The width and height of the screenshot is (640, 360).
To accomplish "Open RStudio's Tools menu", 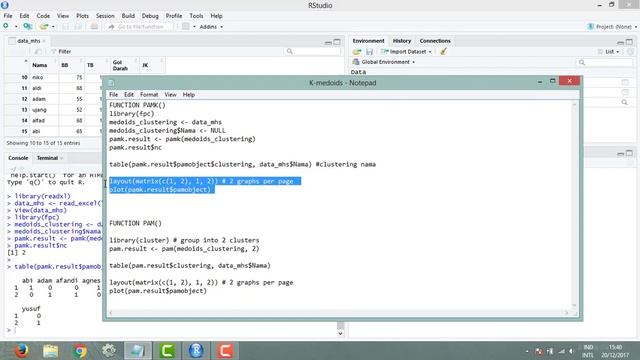I will pyautogui.click(x=196, y=16).
